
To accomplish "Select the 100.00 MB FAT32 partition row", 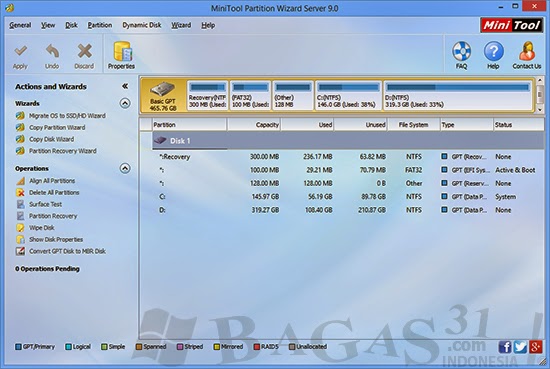I will point(348,170).
